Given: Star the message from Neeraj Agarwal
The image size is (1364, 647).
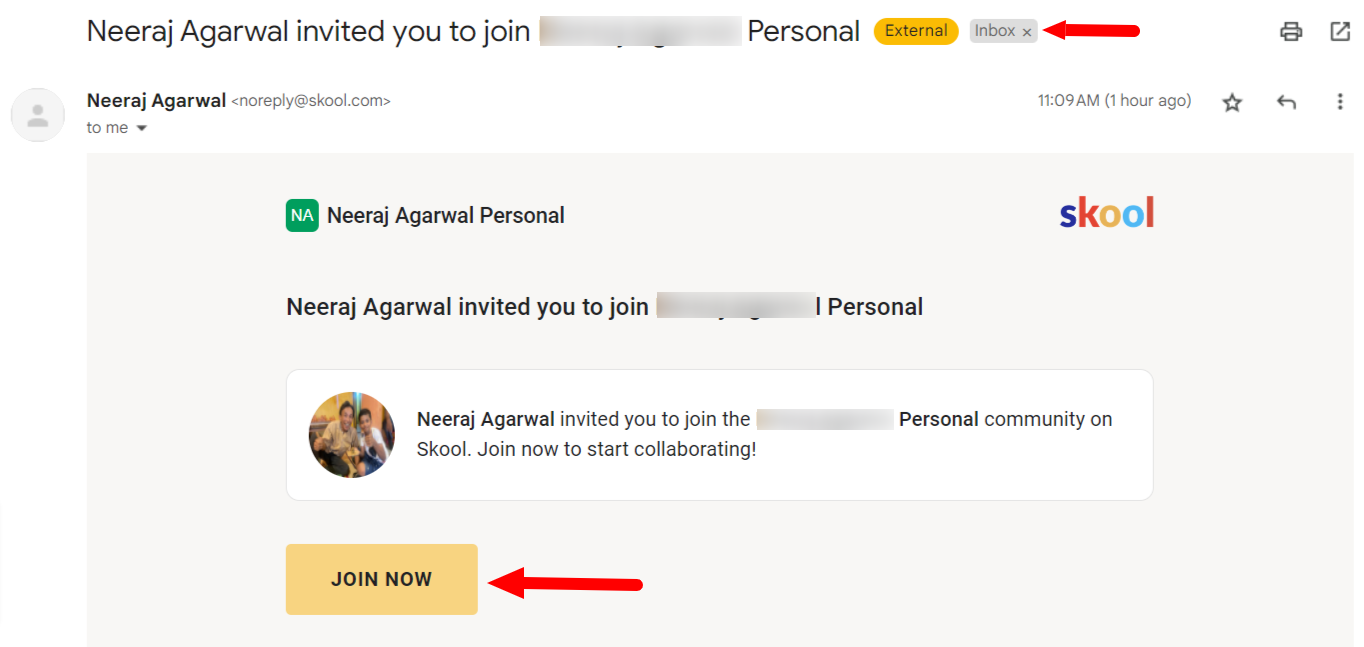Looking at the screenshot, I should 1232,102.
